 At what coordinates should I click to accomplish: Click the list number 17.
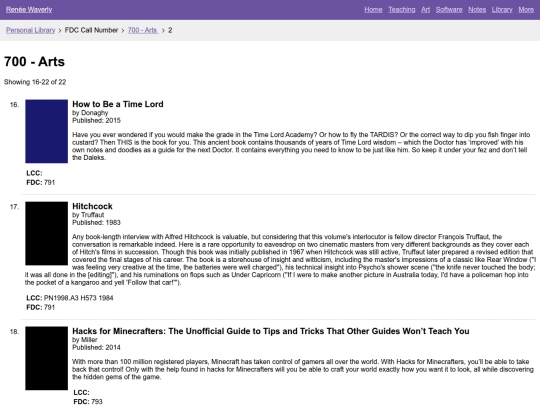14,207
